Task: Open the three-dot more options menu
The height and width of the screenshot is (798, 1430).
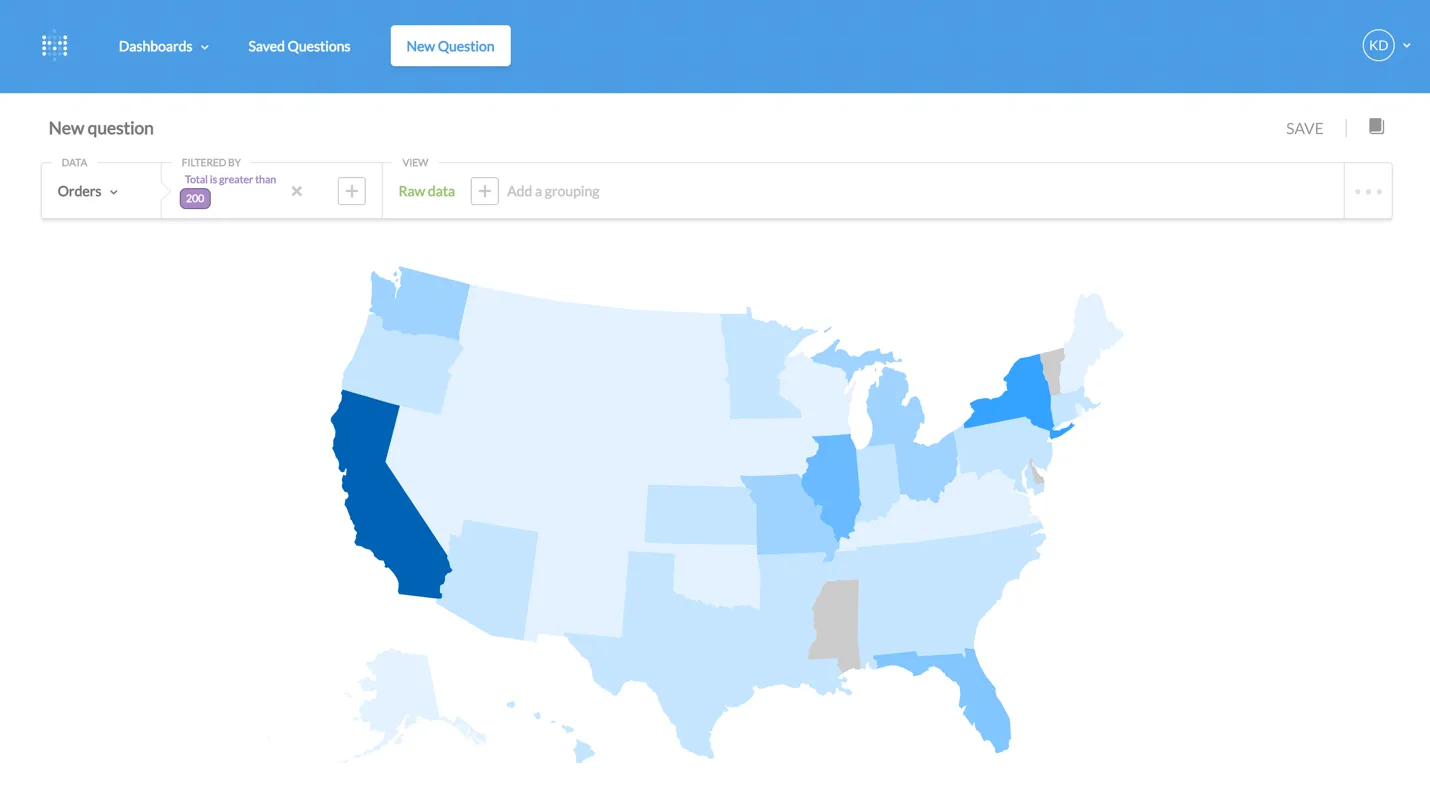Action: tap(1368, 191)
